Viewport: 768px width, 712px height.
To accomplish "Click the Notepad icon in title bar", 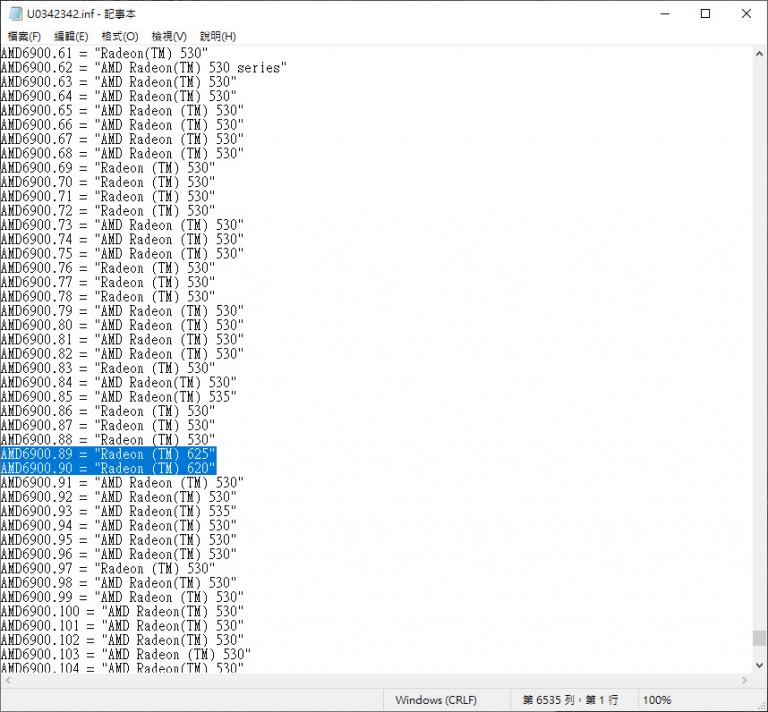I will (x=16, y=14).
